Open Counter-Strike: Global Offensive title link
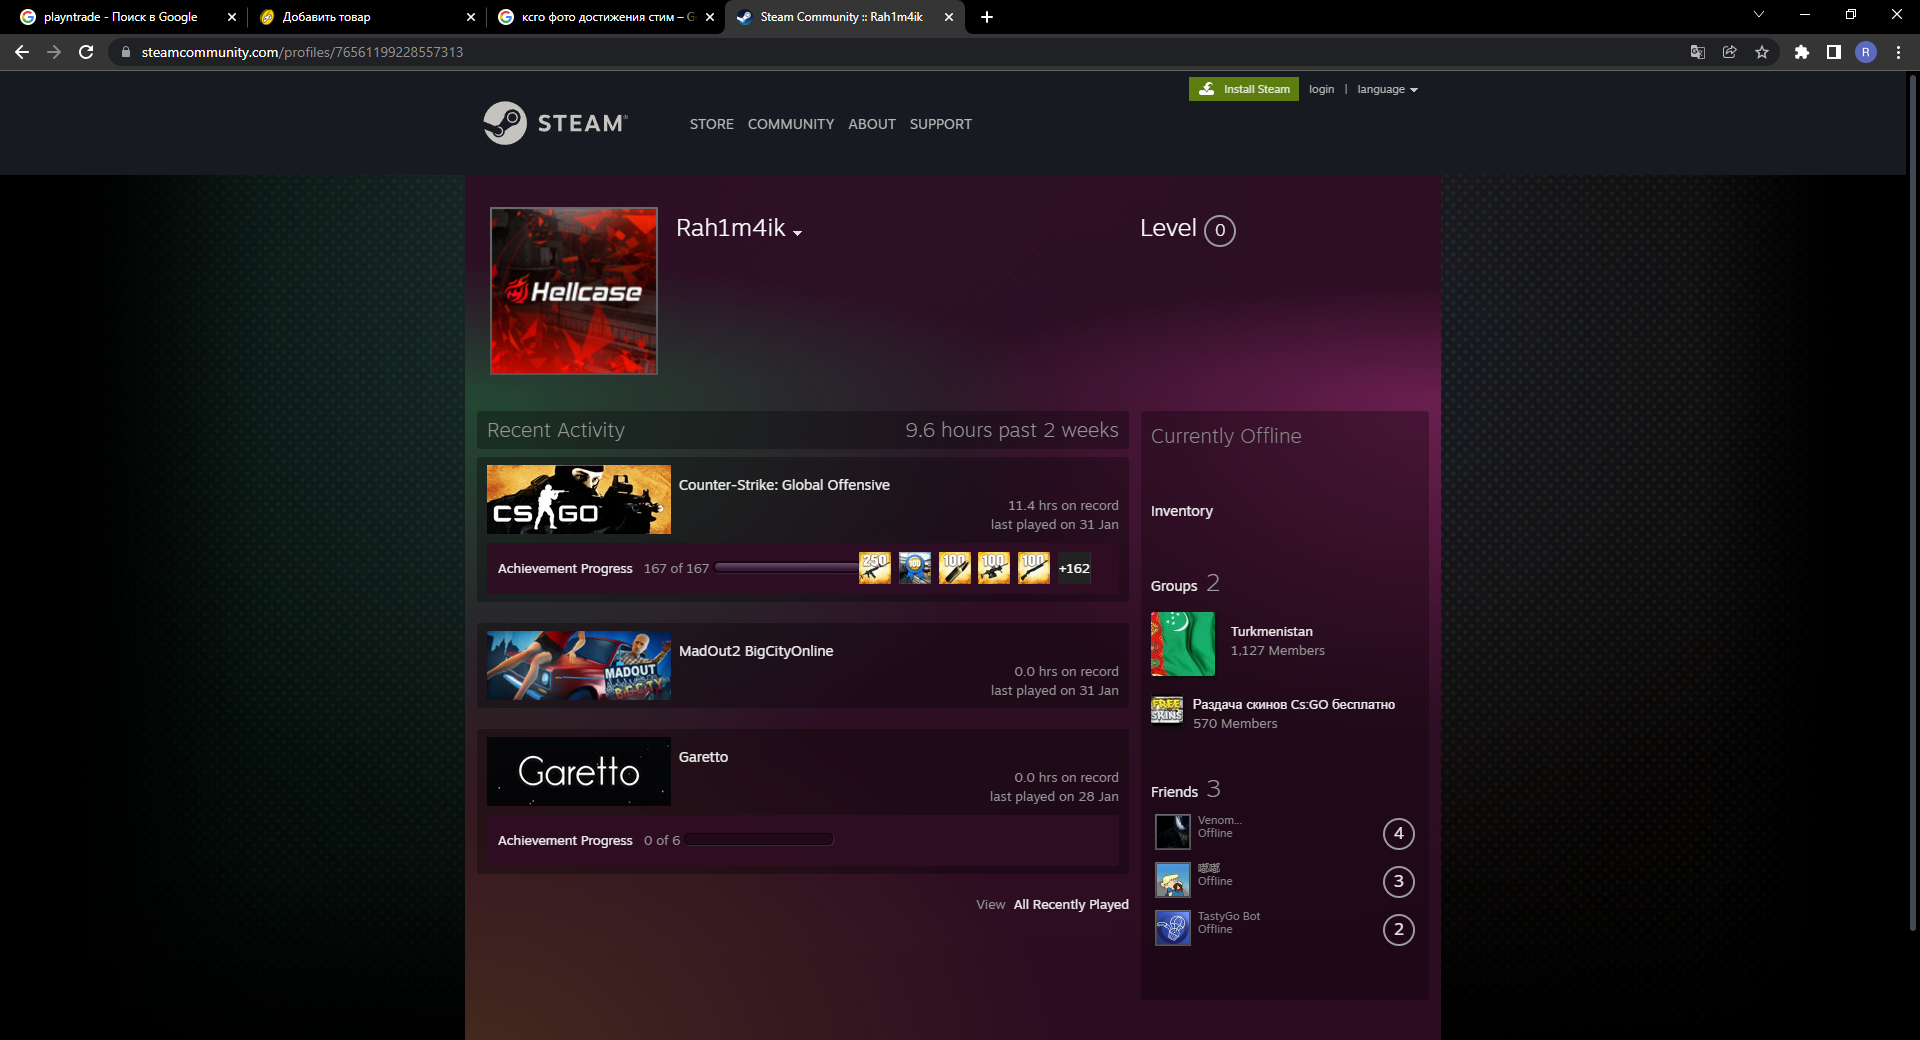Viewport: 1920px width, 1040px height. tap(783, 485)
